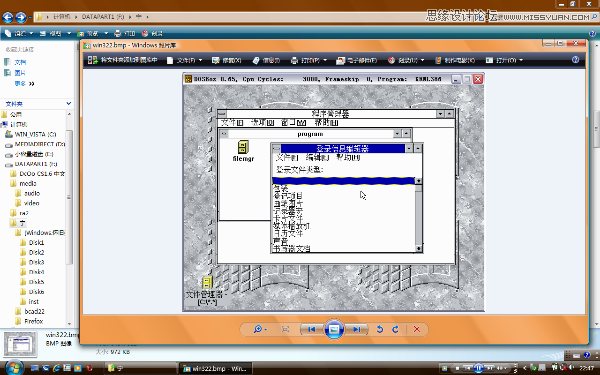The height and width of the screenshot is (375, 600).
Task: Launch Windows Media Player from quick launch
Action: tap(78, 368)
